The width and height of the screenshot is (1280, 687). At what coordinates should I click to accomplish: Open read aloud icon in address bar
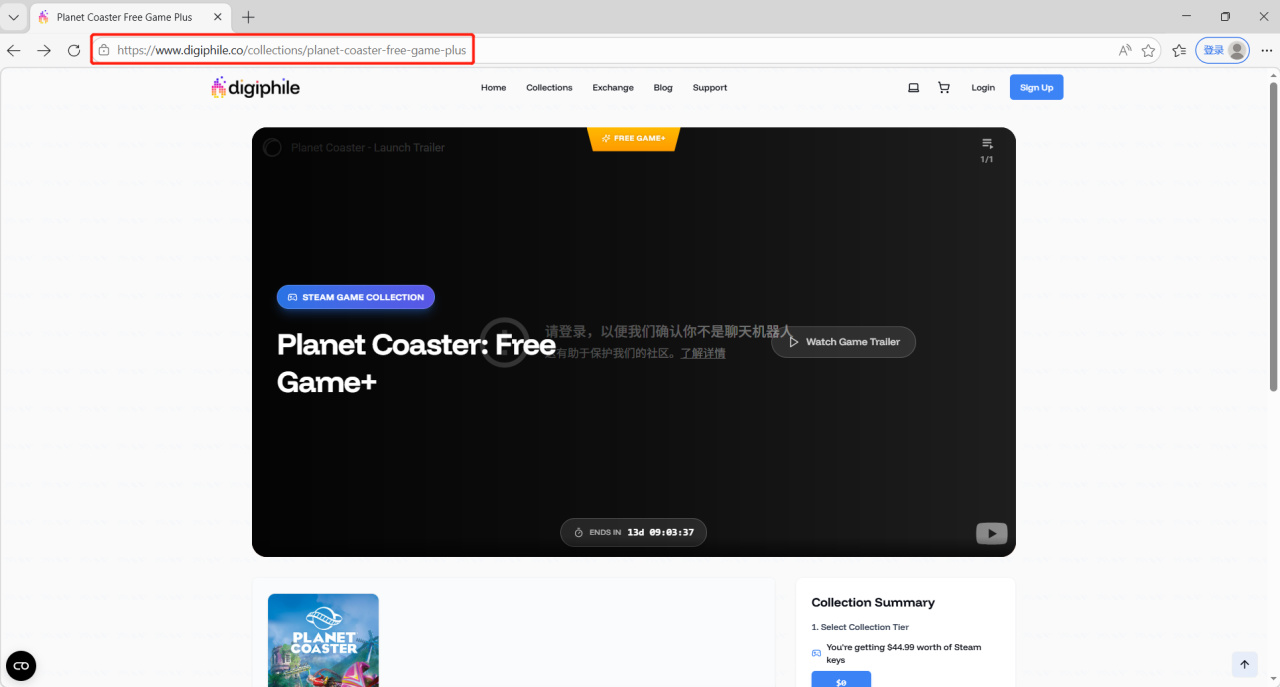[x=1125, y=50]
